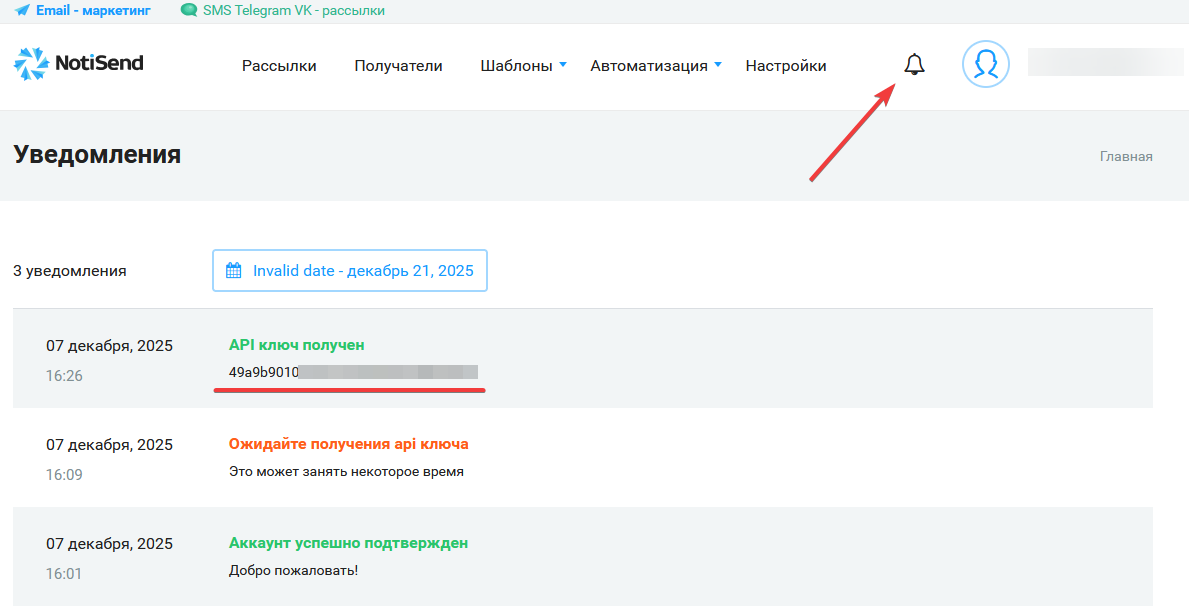Screen dimensions: 1189x608
Task: Click the blurred account name
Action: click(x=1105, y=62)
